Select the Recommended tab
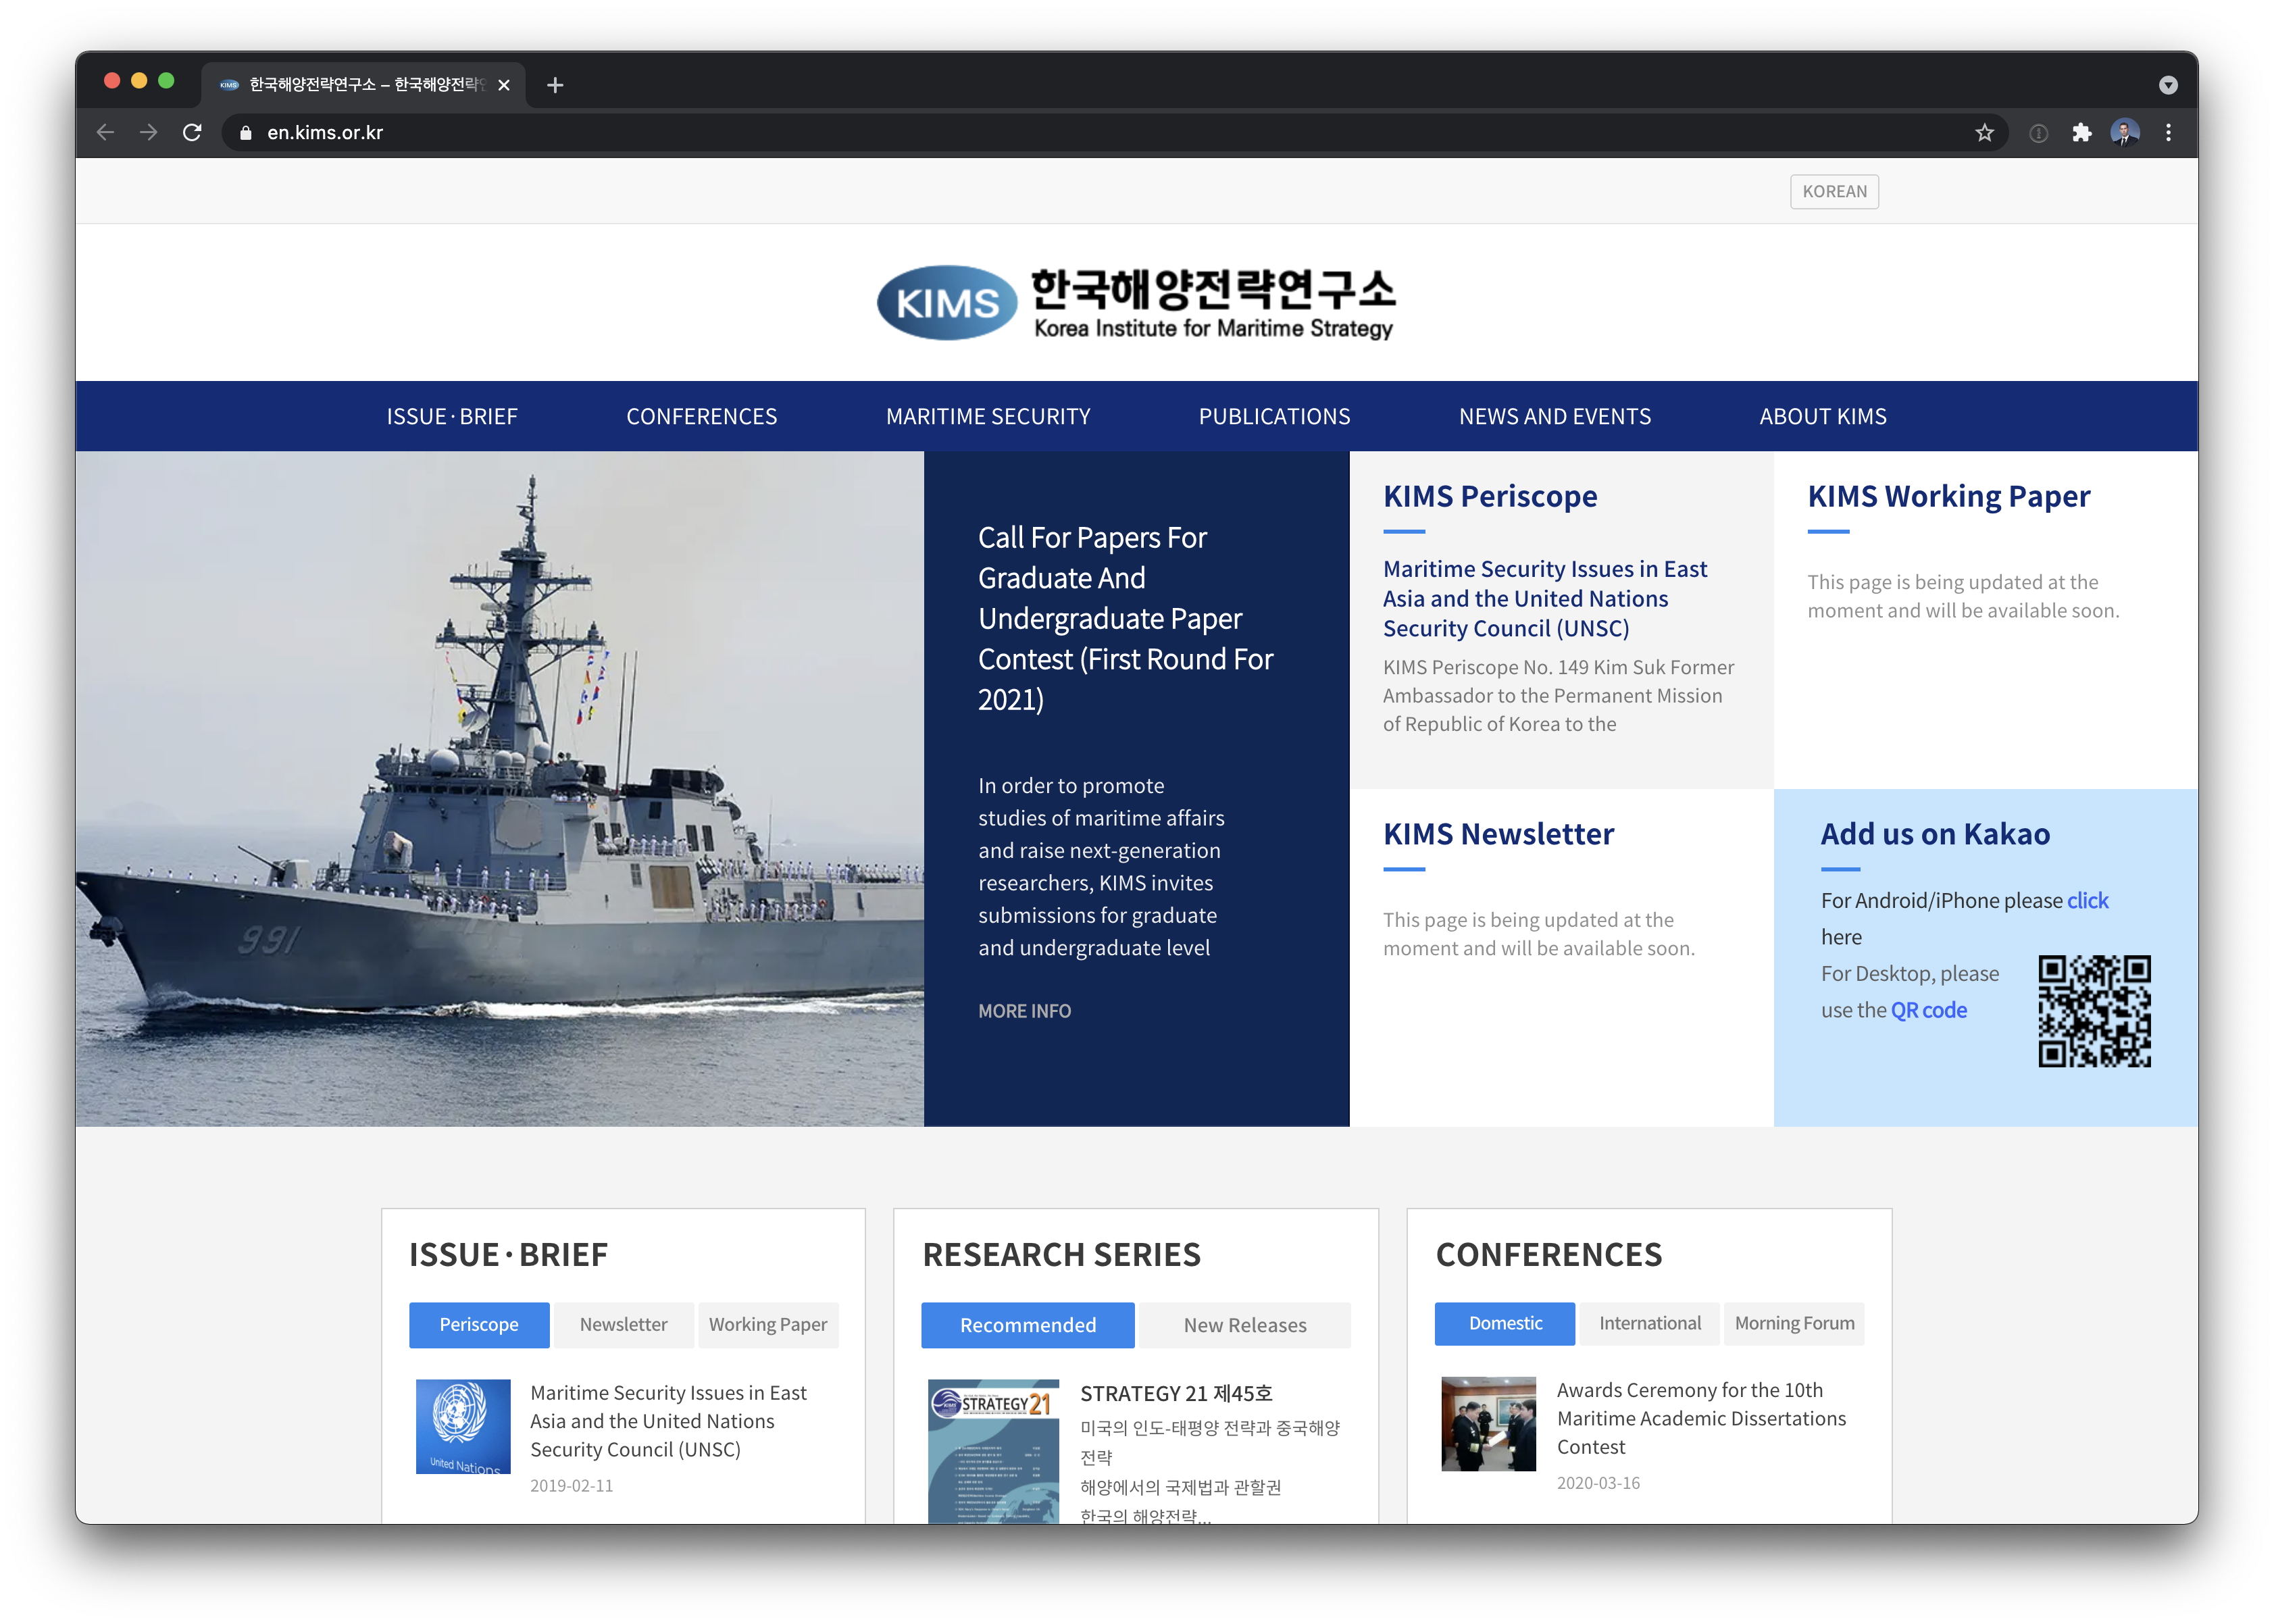This screenshot has height=1624, width=2274. [x=1028, y=1326]
